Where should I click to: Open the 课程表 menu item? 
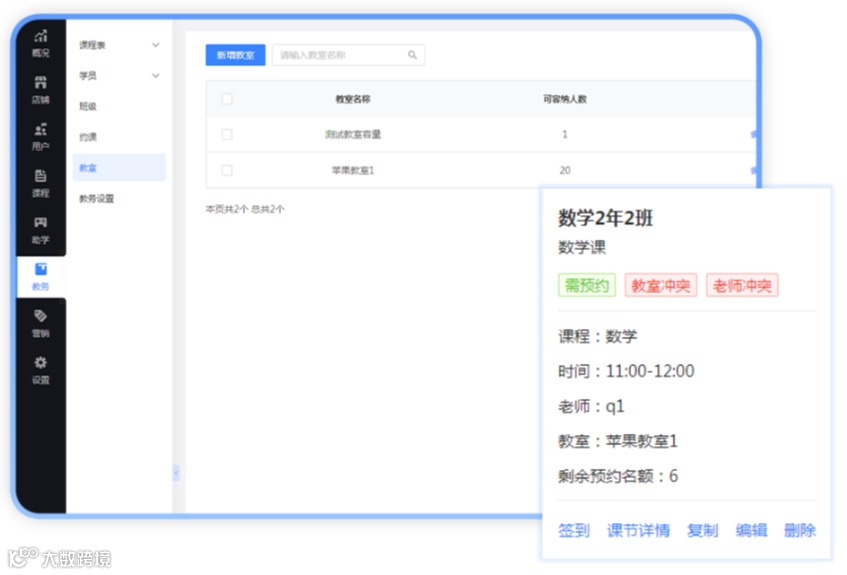tap(92, 45)
